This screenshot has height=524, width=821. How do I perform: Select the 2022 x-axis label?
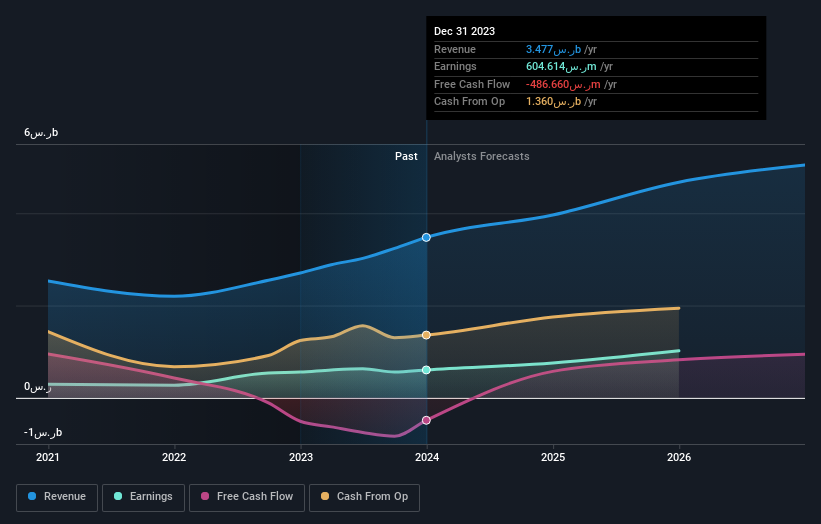[174, 457]
